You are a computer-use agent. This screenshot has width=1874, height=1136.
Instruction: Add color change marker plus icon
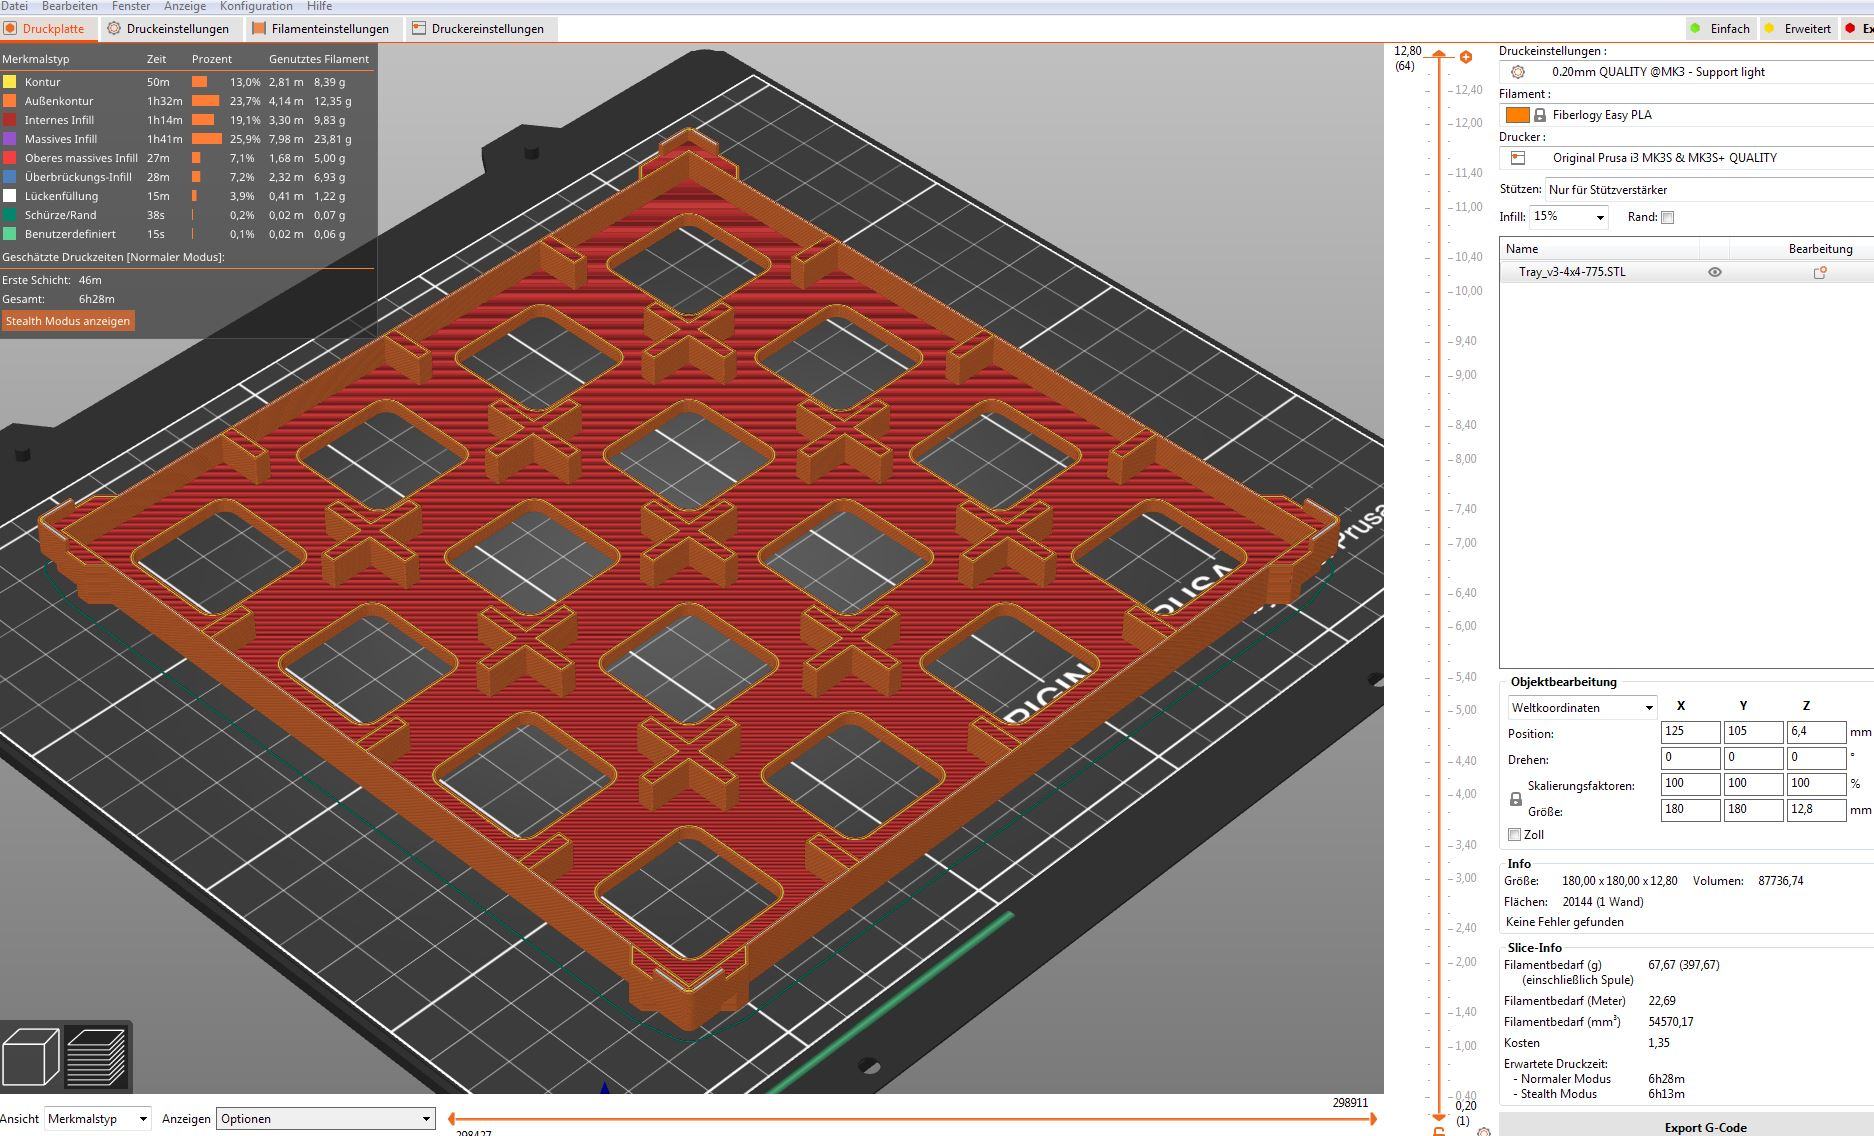click(x=1466, y=57)
